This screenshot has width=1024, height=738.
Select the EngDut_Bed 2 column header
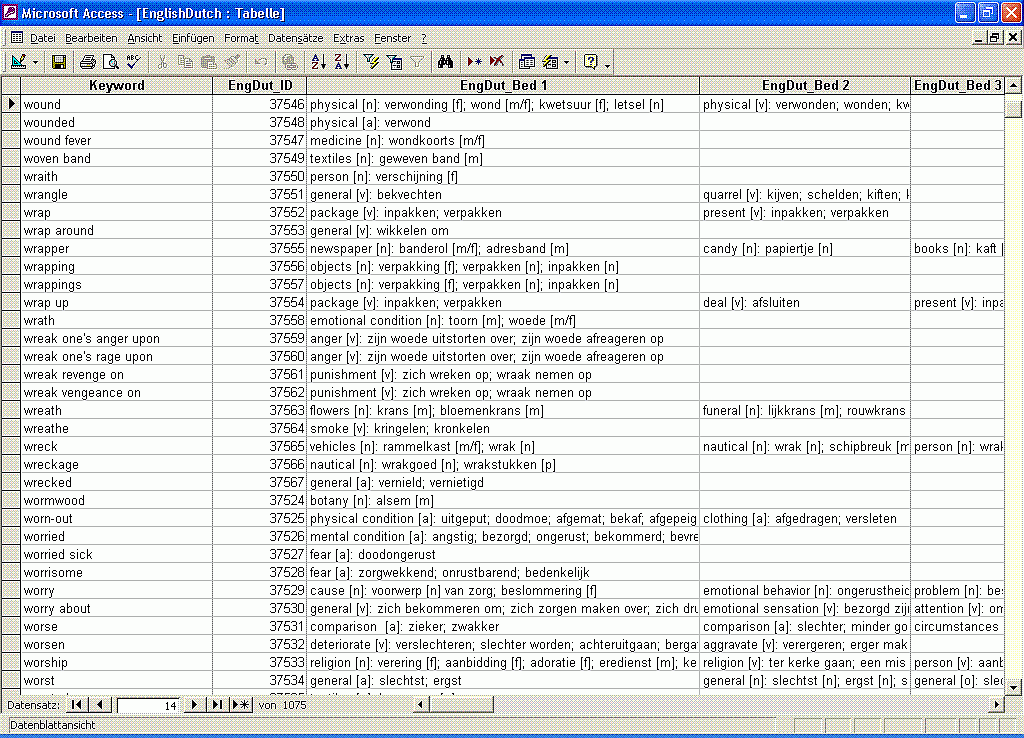(x=805, y=86)
